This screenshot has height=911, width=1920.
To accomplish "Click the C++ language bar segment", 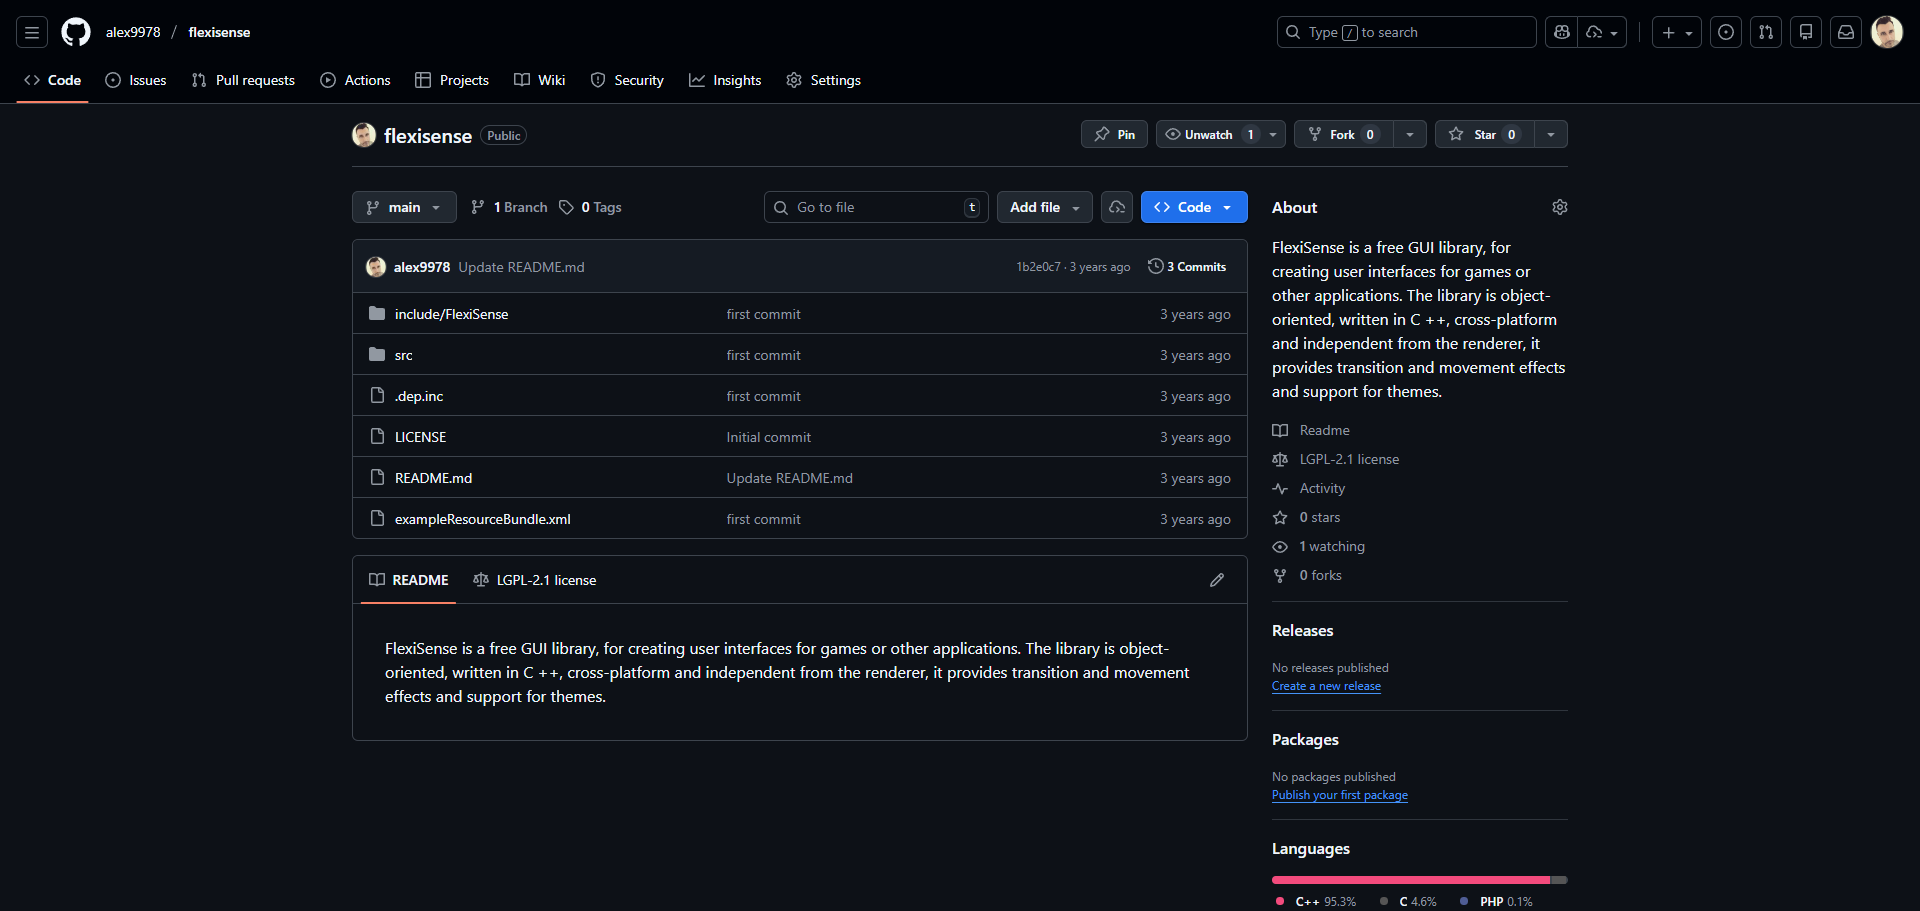I will click(x=1410, y=880).
